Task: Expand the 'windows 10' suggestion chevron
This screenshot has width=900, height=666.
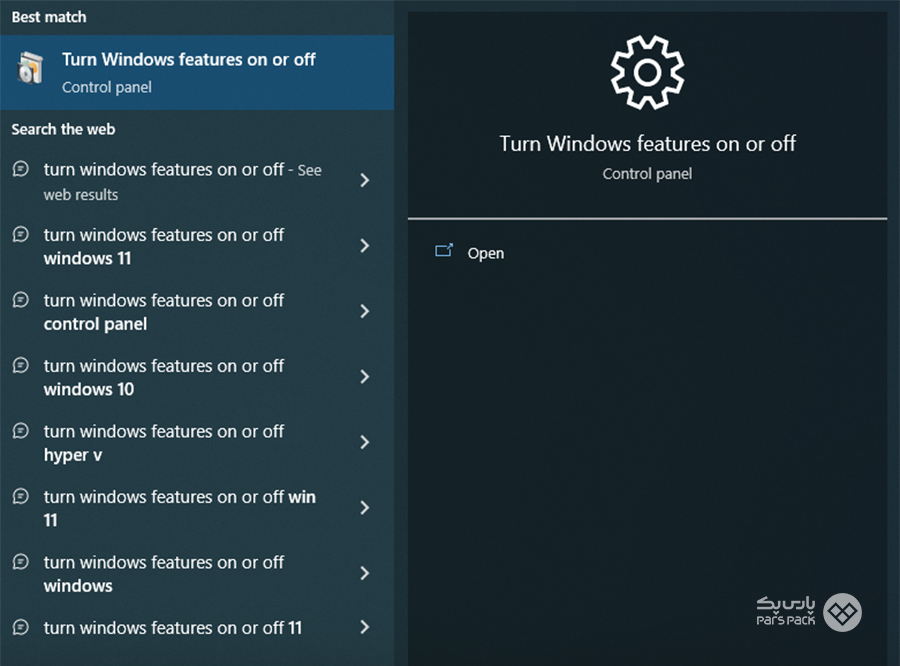Action: coord(364,377)
